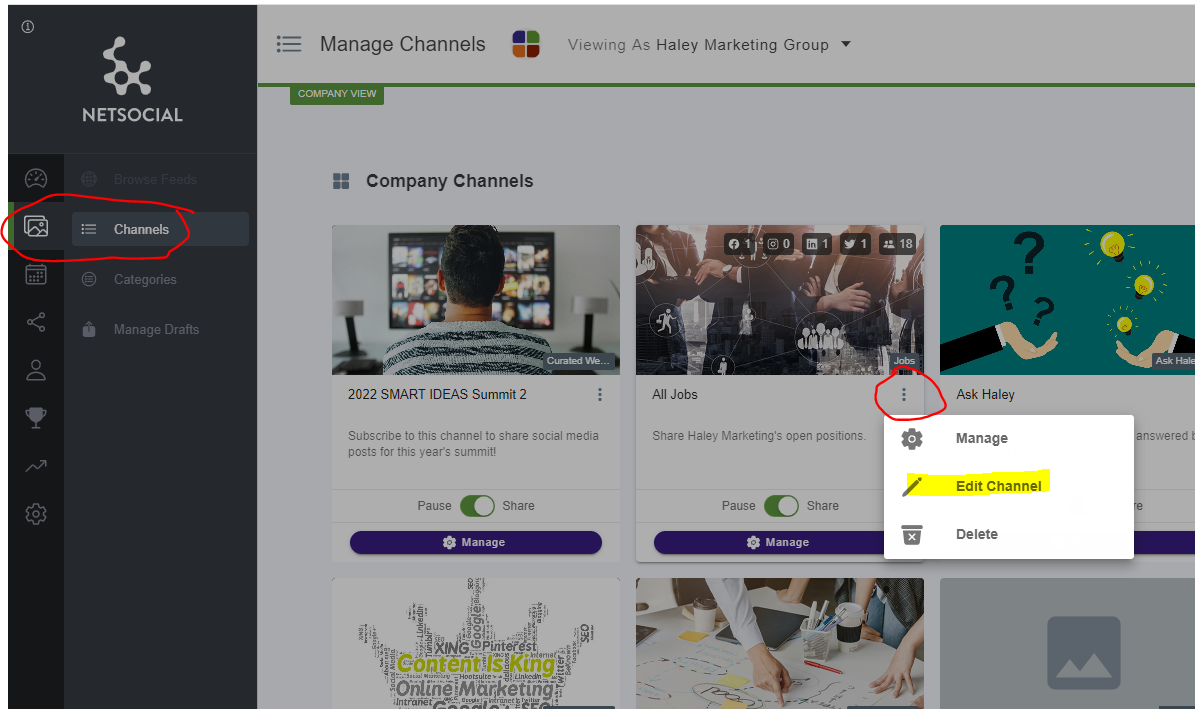Click the COMPANY VIEW badge

tap(337, 94)
